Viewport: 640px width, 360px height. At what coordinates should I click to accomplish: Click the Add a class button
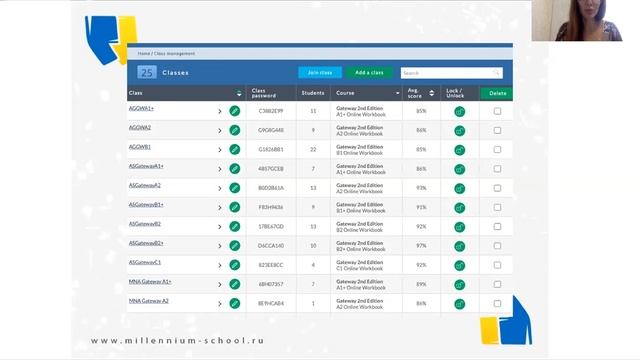[x=369, y=73]
